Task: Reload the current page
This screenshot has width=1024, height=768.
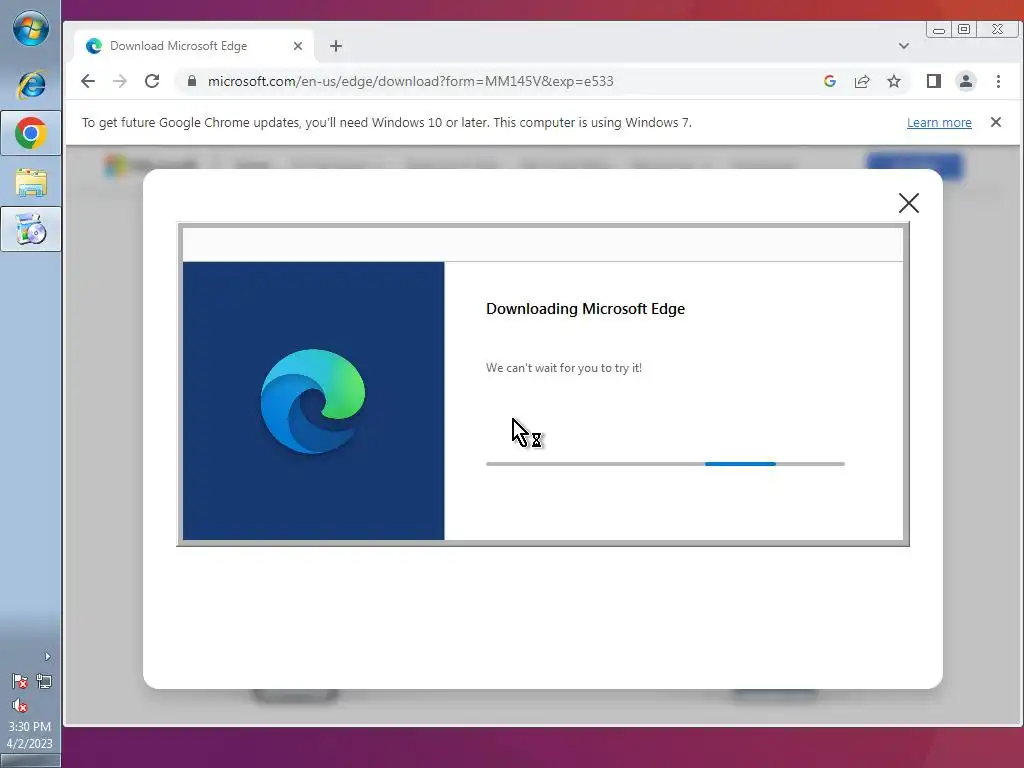Action: 152,81
